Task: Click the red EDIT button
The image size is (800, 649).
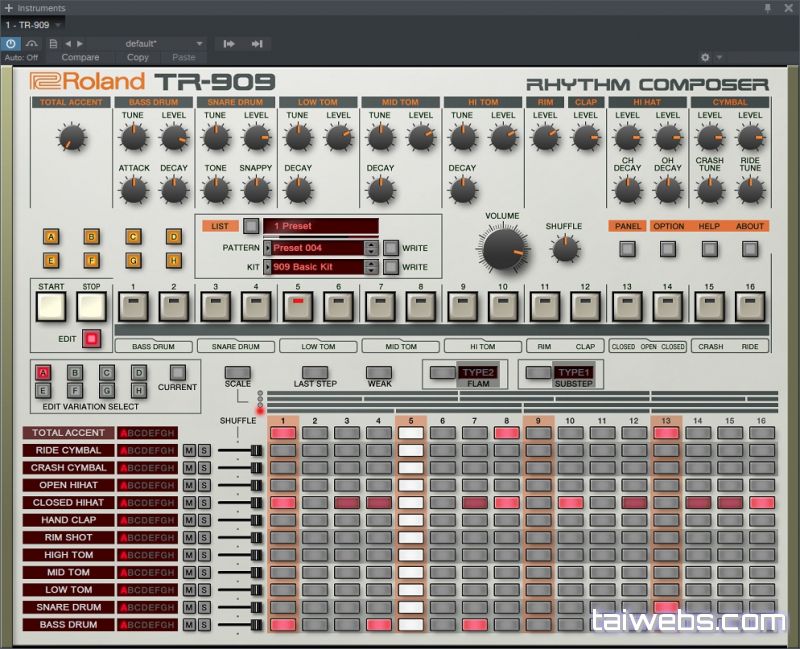Action: click(93, 339)
